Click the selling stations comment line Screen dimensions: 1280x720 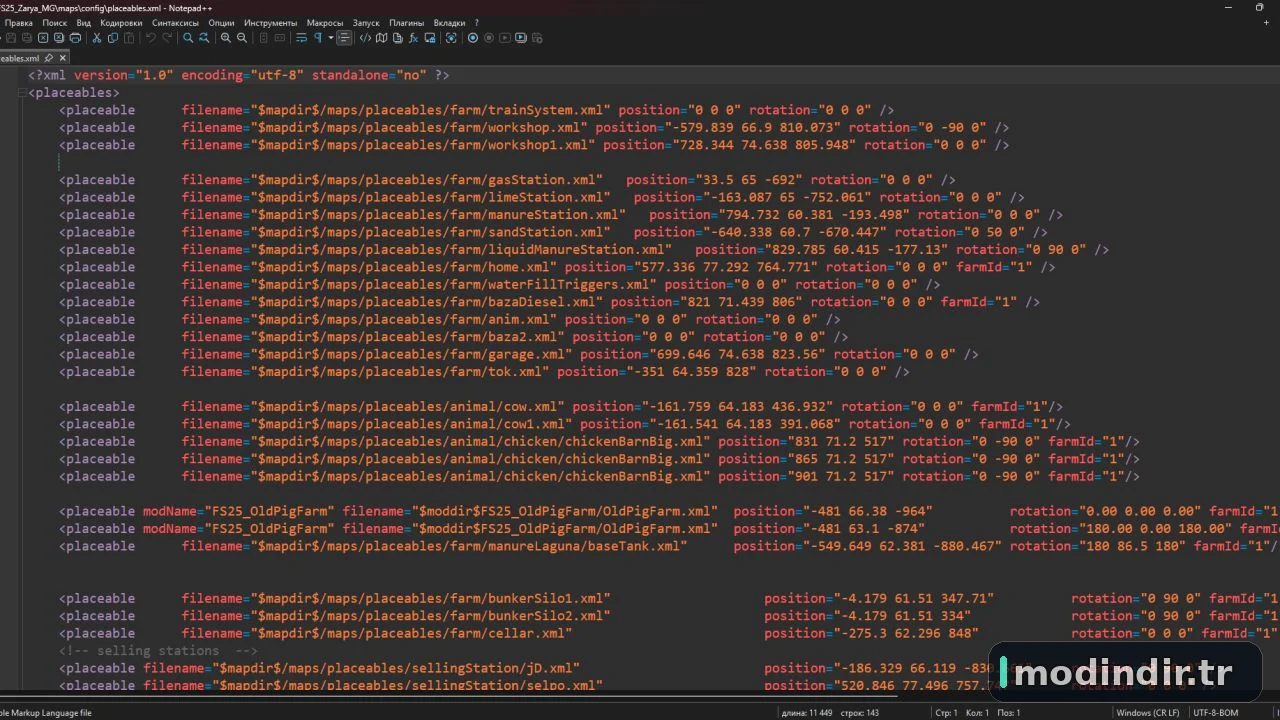[x=158, y=651]
